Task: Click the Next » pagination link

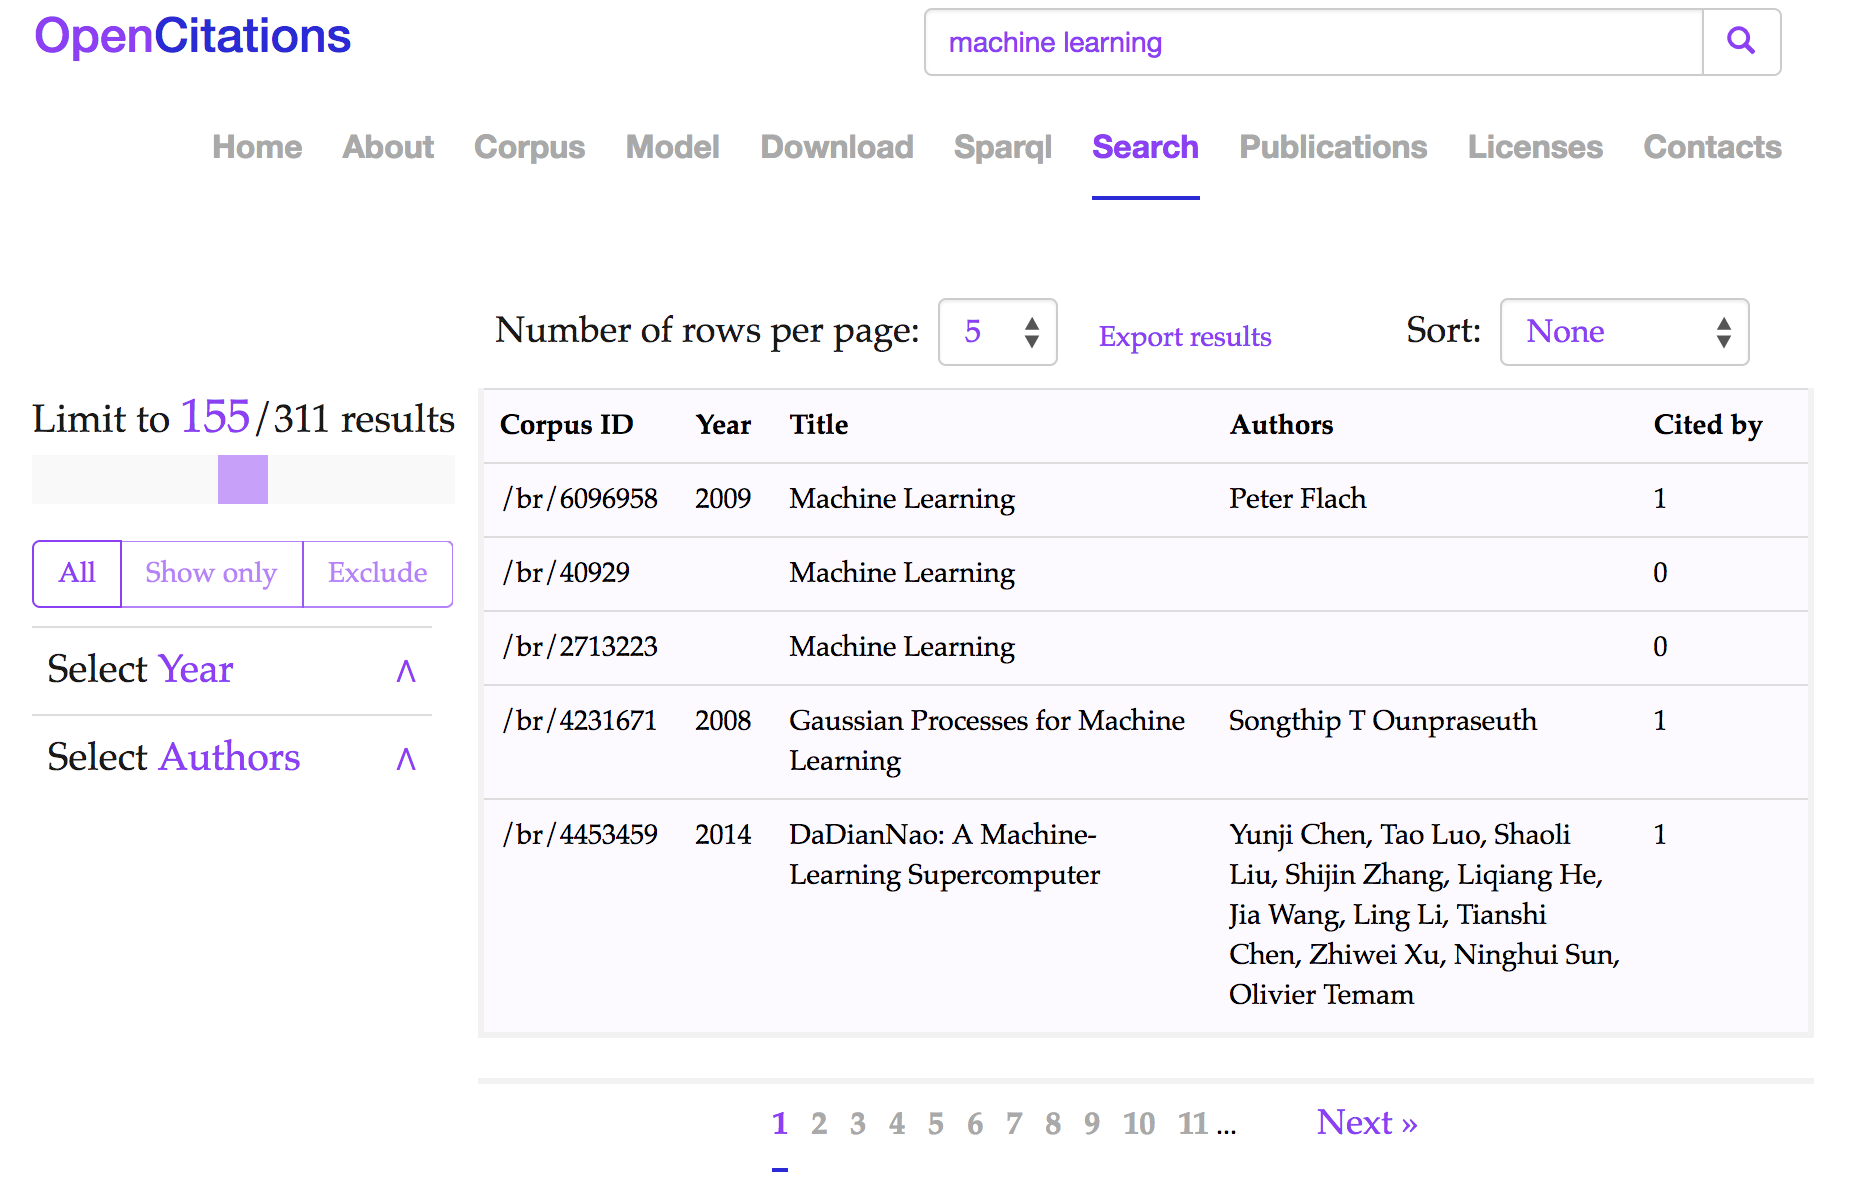Action: (x=1367, y=1123)
